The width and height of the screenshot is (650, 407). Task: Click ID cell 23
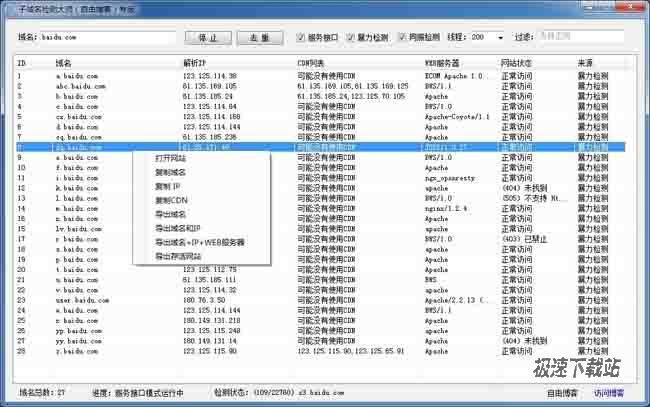point(21,300)
